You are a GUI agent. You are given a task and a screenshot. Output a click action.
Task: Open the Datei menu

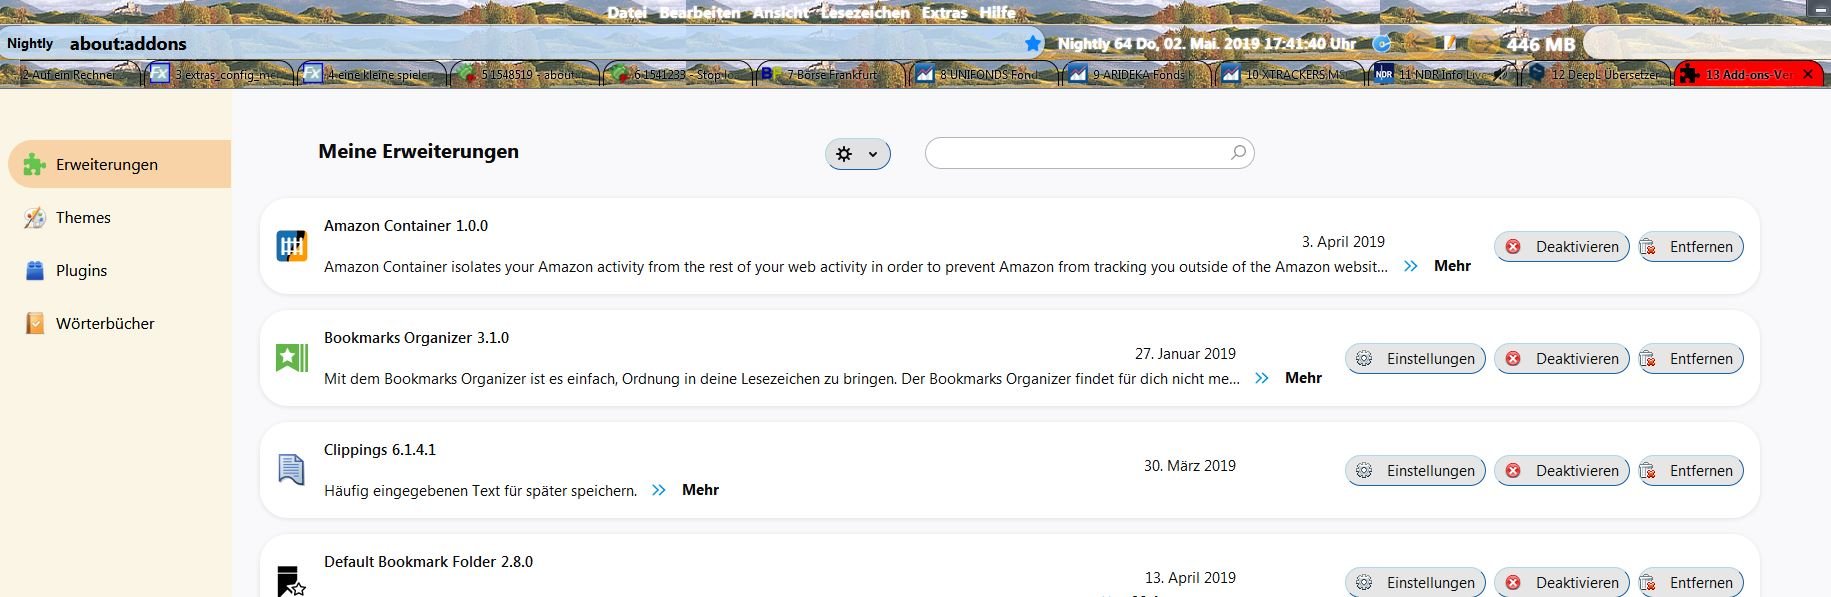(627, 12)
